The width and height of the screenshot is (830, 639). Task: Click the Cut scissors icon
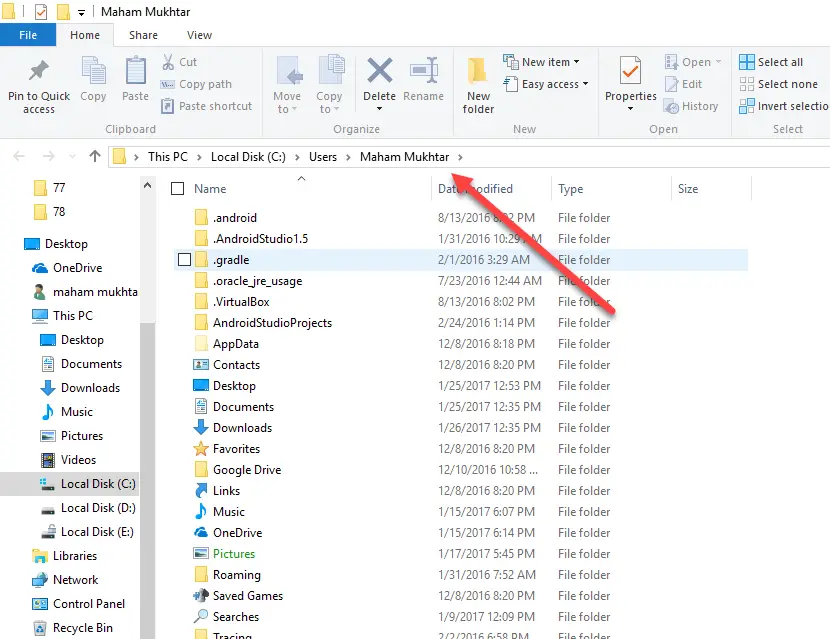click(x=168, y=62)
